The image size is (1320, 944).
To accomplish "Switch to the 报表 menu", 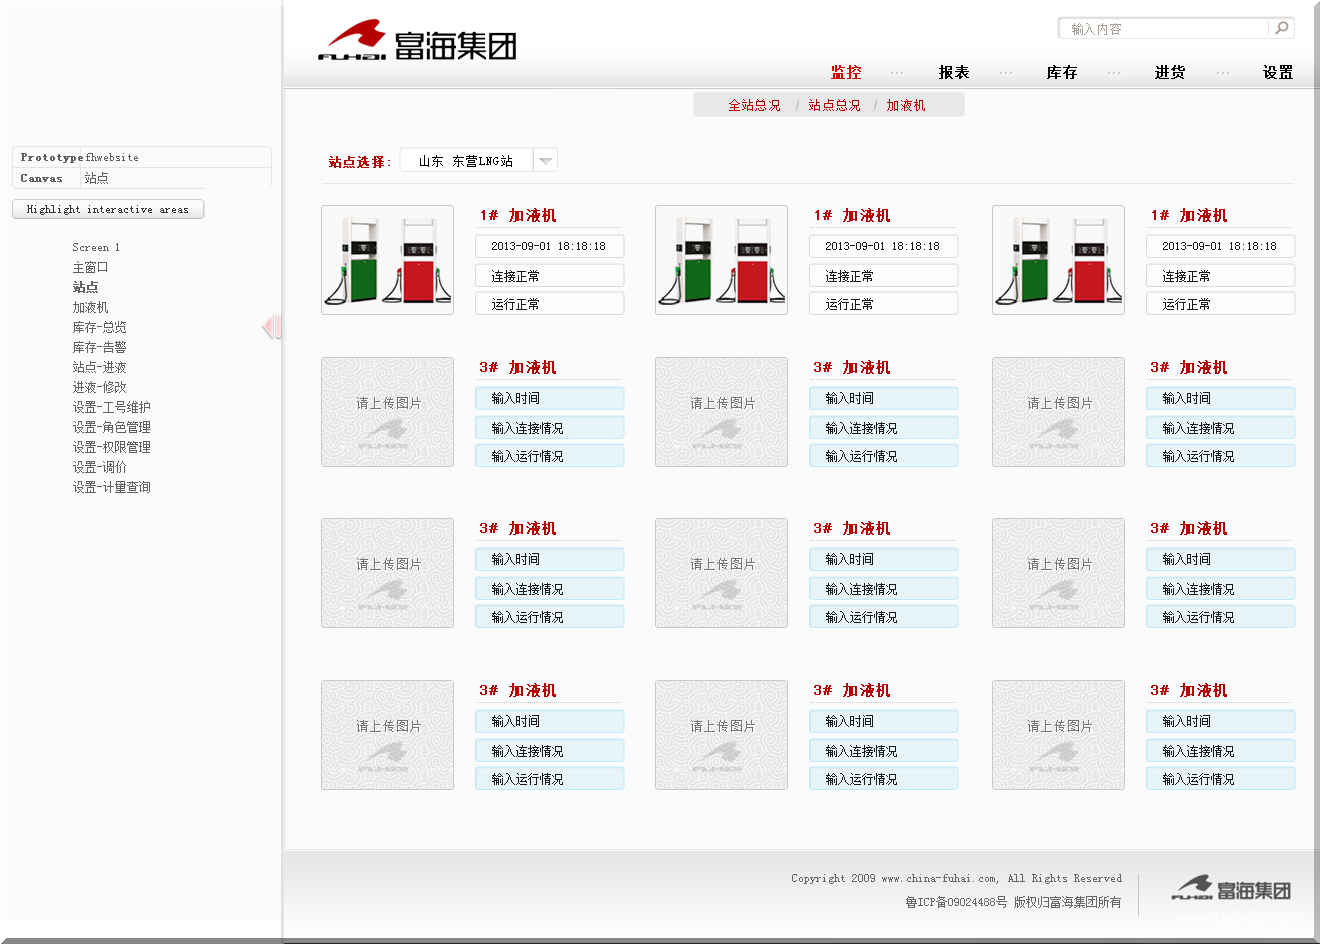I will [954, 72].
